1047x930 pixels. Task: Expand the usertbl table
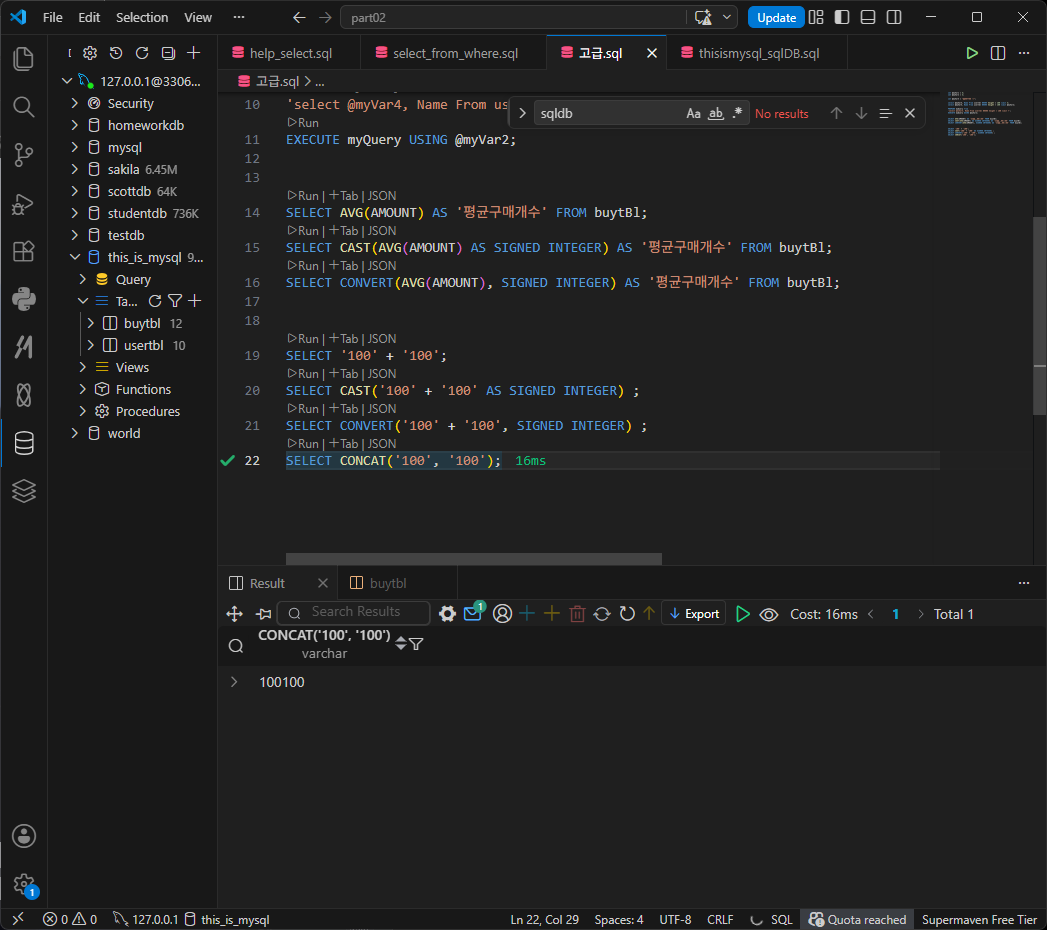pos(91,345)
